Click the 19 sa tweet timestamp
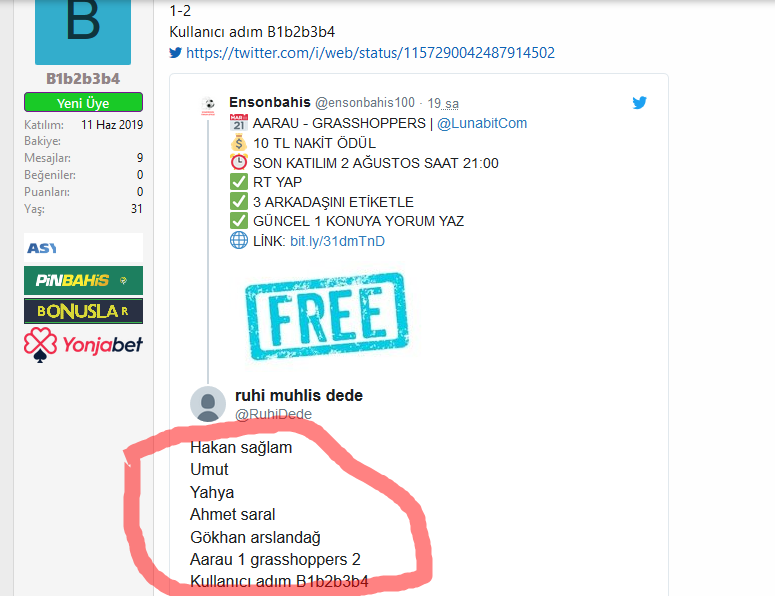The width and height of the screenshot is (775, 596). 443,103
